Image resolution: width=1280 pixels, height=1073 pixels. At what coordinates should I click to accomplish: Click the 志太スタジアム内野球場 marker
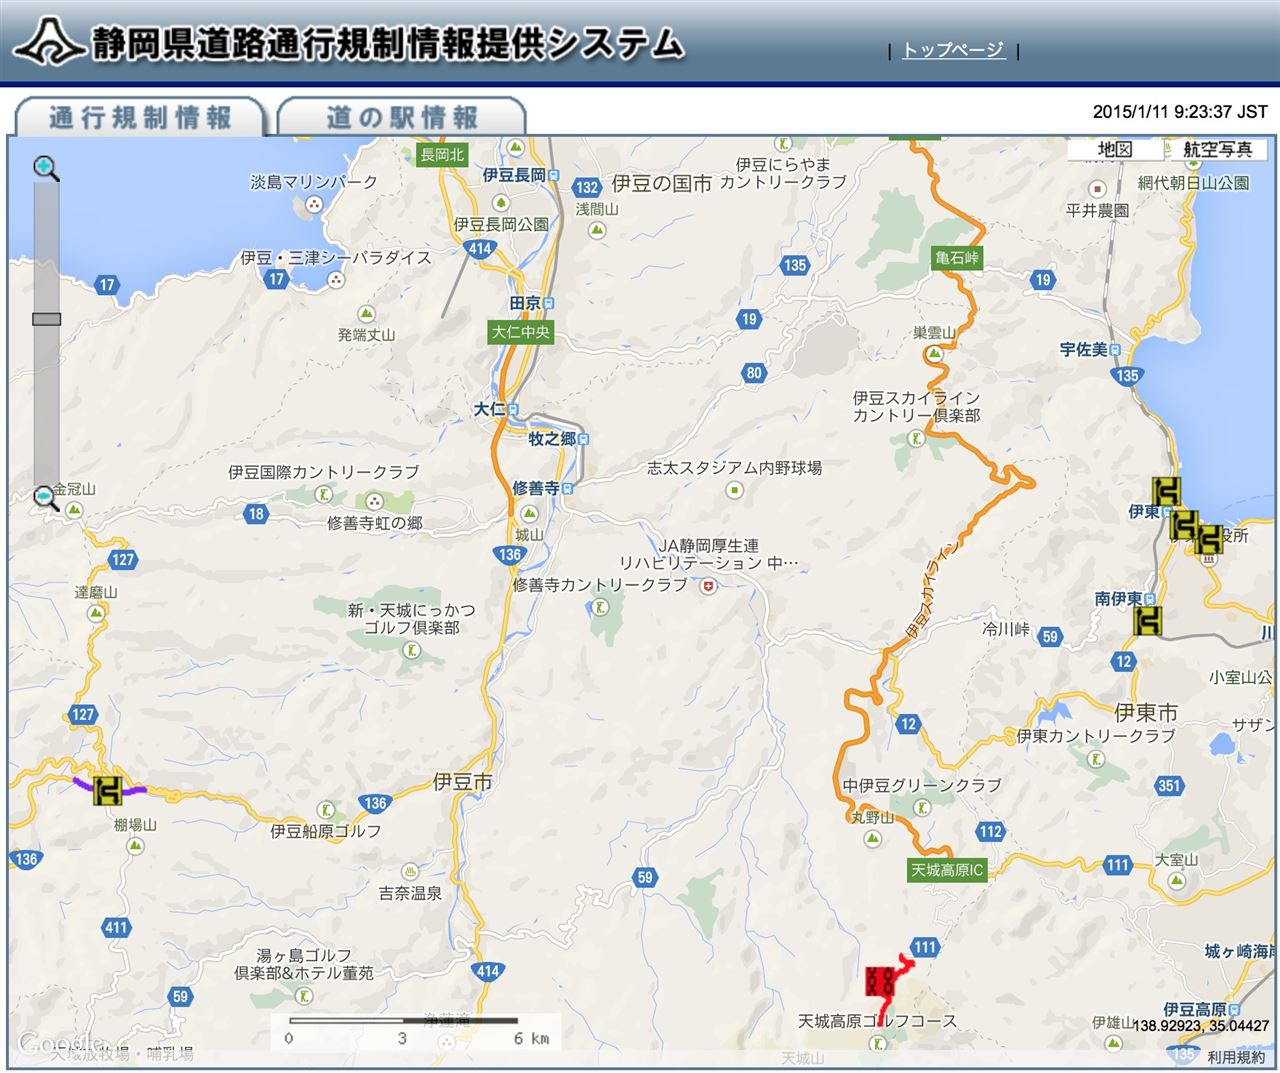pyautogui.click(x=735, y=490)
